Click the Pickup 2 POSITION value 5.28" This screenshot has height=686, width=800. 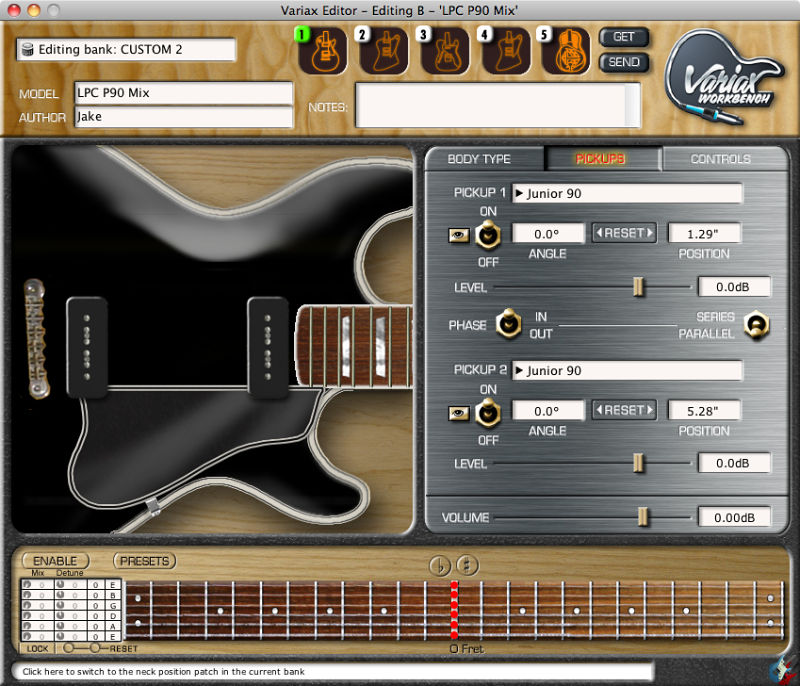click(704, 411)
